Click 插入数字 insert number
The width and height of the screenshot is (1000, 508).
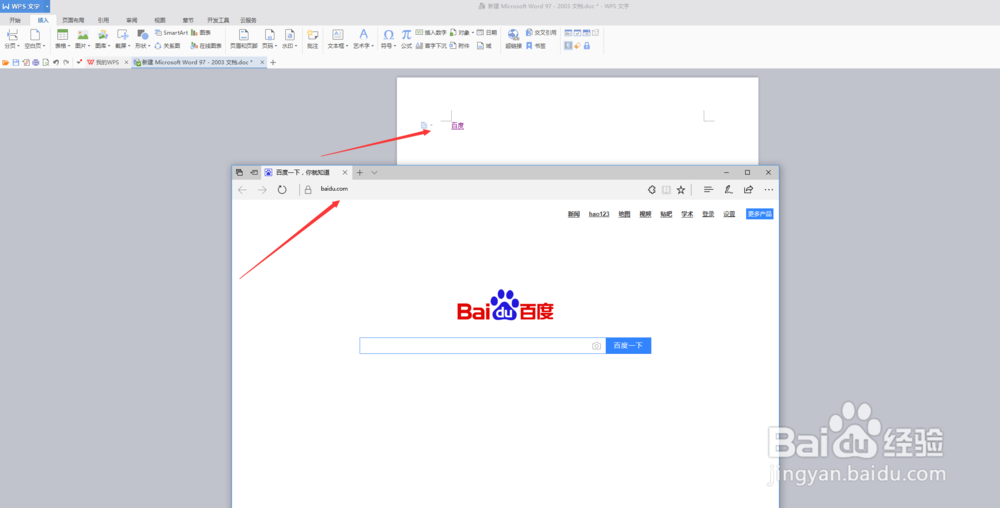431,32
